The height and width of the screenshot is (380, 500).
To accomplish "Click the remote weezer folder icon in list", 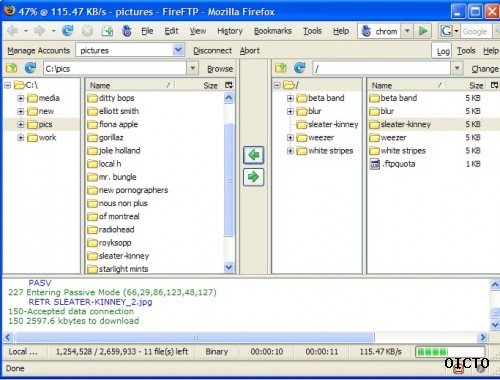I will tap(375, 138).
